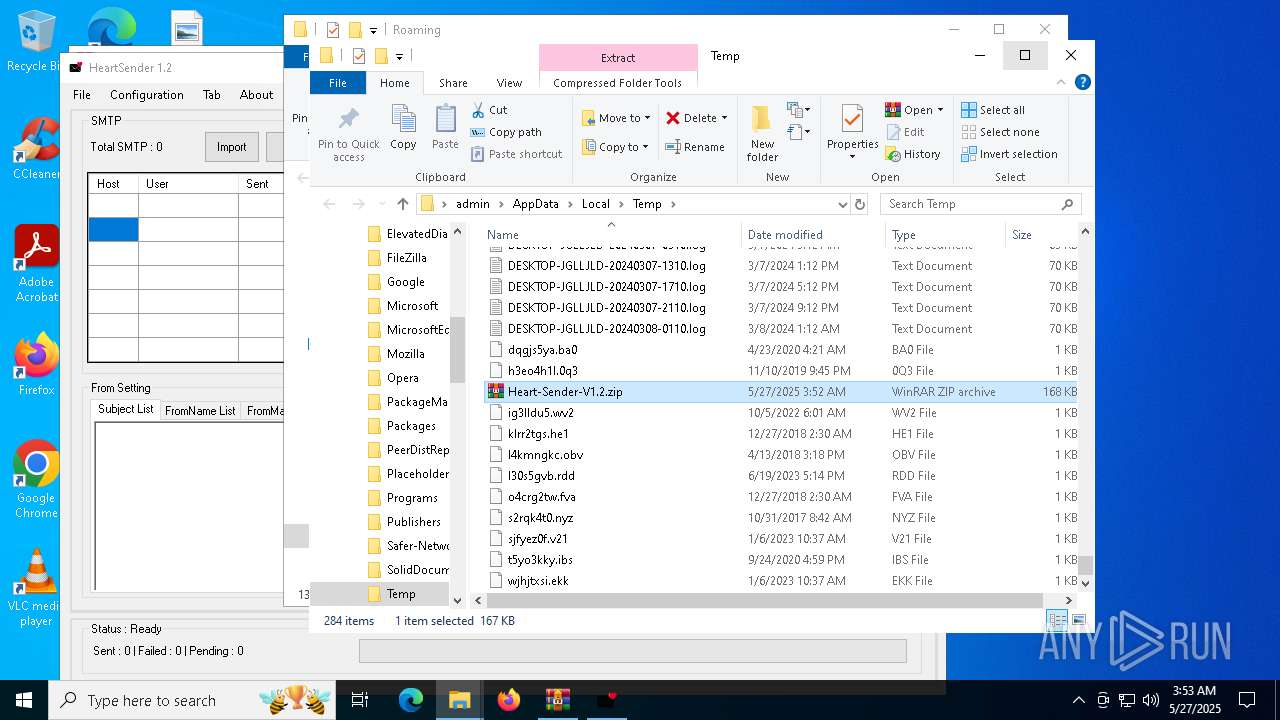1280x720 pixels.
Task: Open the Google Chrome desktop shortcut
Action: coord(36,479)
